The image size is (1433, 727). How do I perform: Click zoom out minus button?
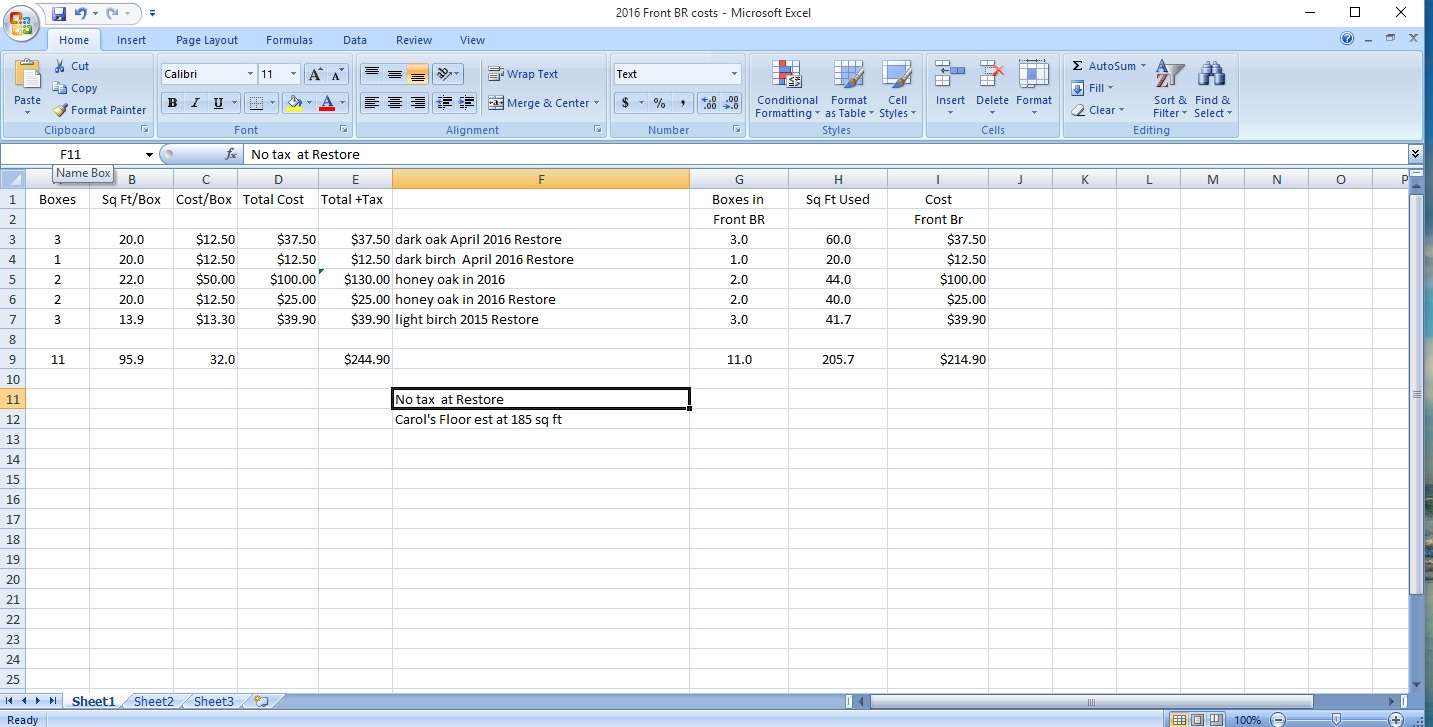point(1277,720)
